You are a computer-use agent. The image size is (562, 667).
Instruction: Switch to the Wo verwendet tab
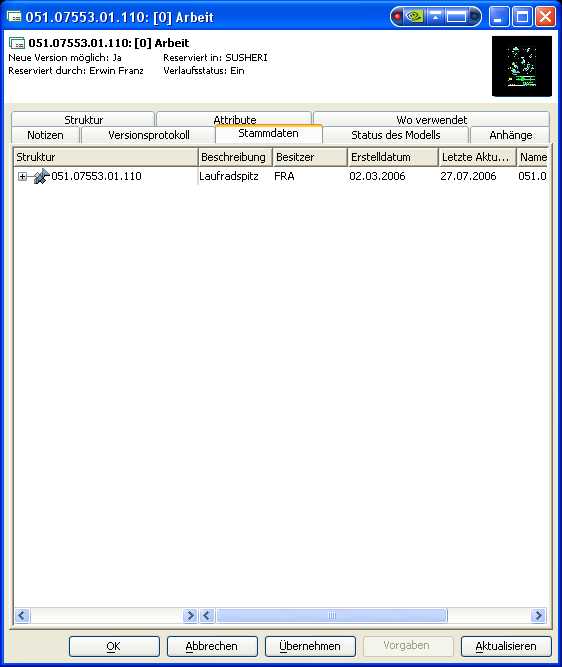click(x=431, y=119)
